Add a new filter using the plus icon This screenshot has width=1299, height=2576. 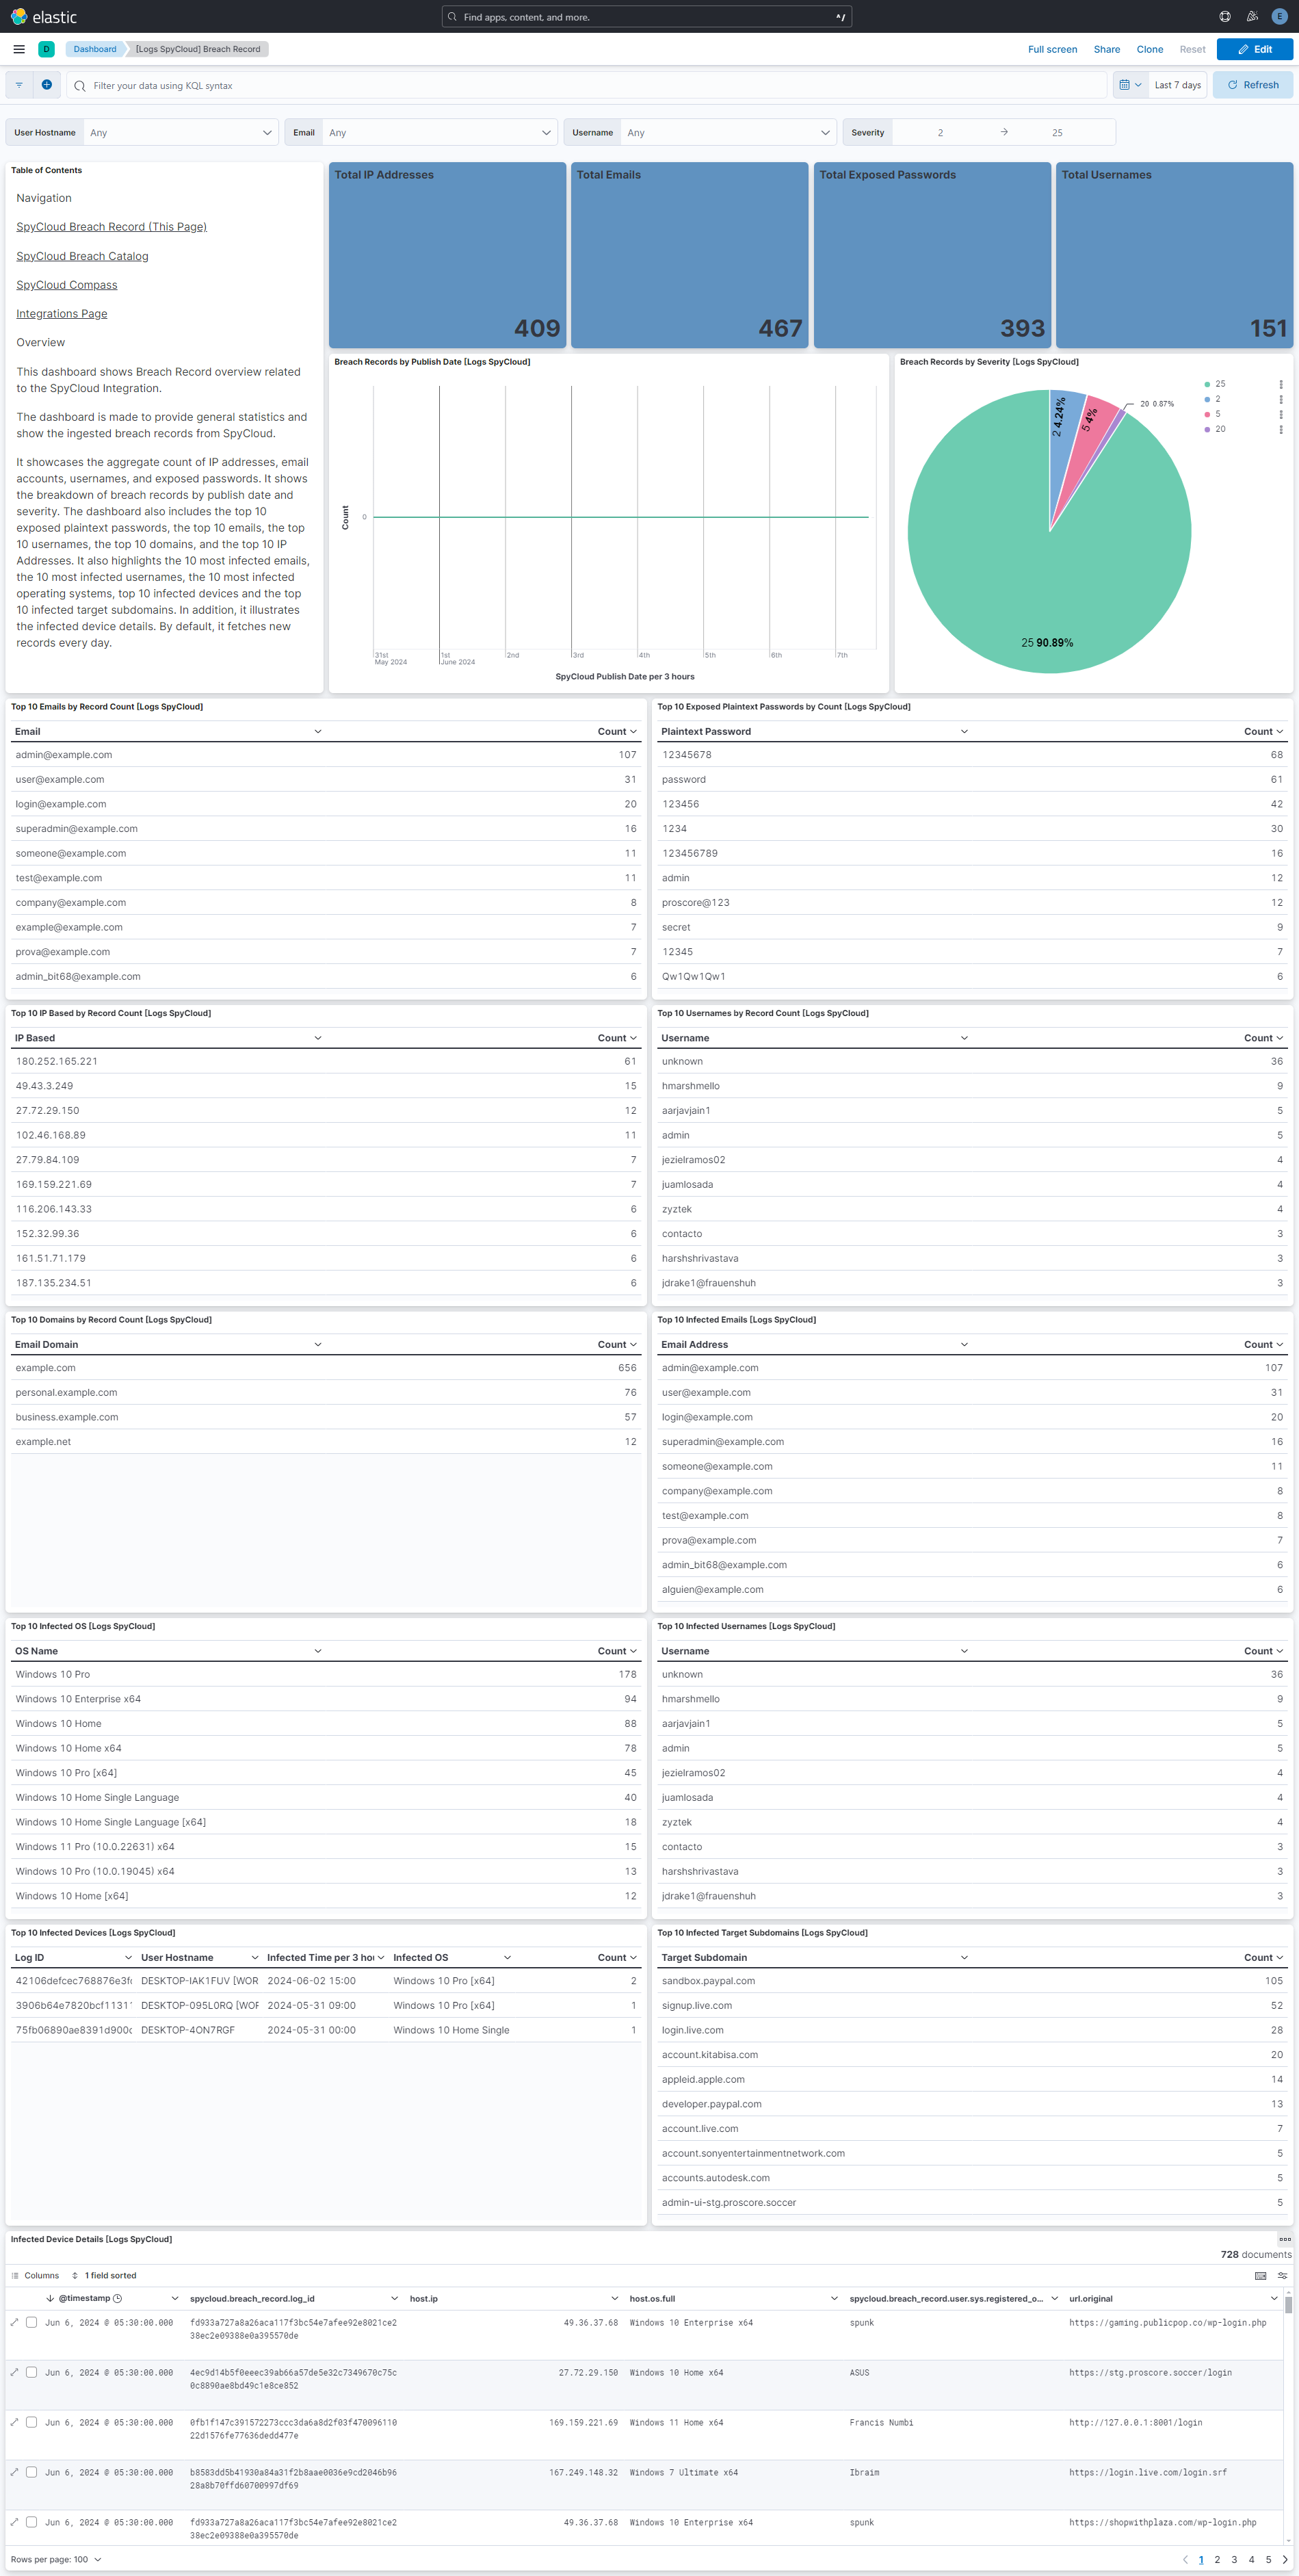click(x=47, y=85)
